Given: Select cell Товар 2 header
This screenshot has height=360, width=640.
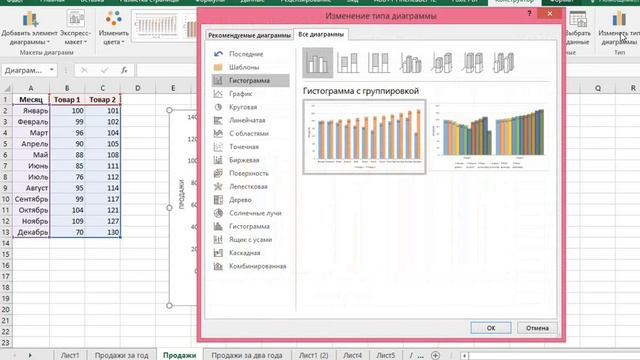Looking at the screenshot, I should click(102, 100).
